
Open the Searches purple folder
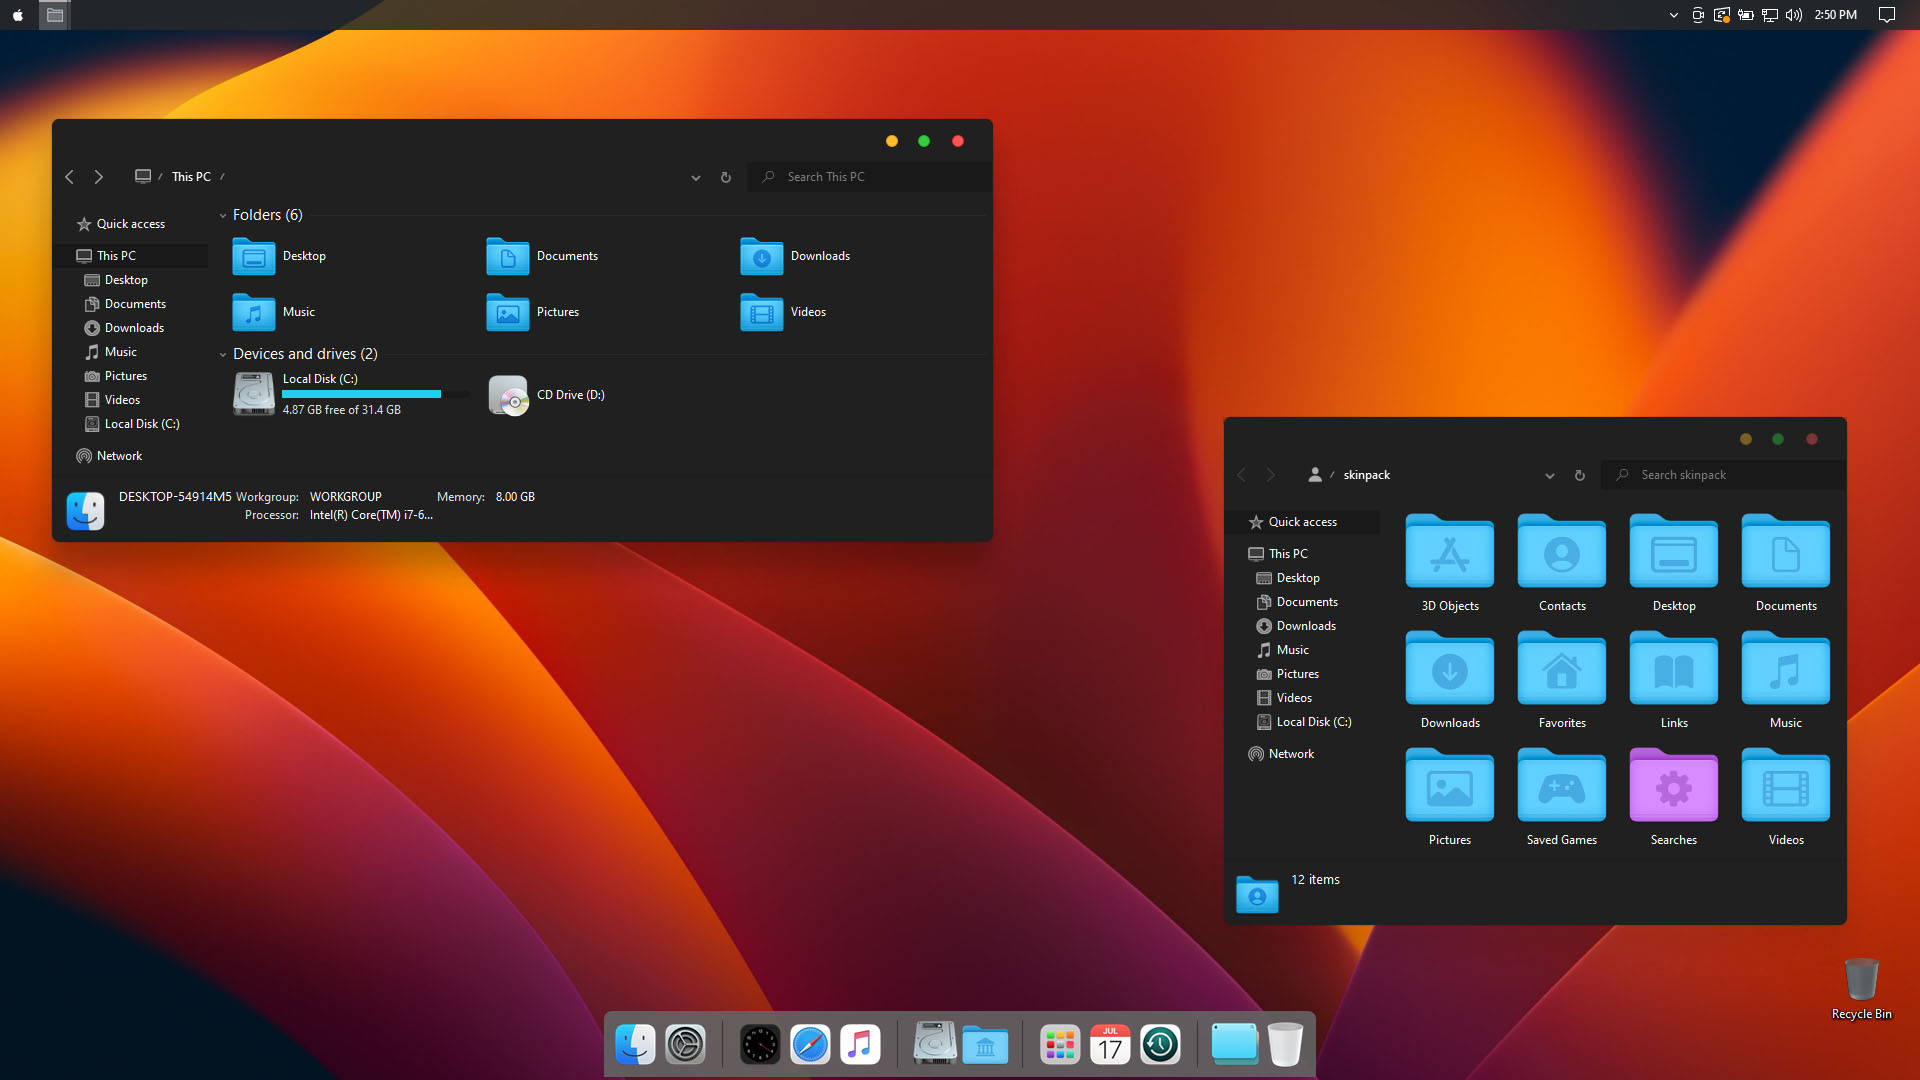(x=1673, y=787)
